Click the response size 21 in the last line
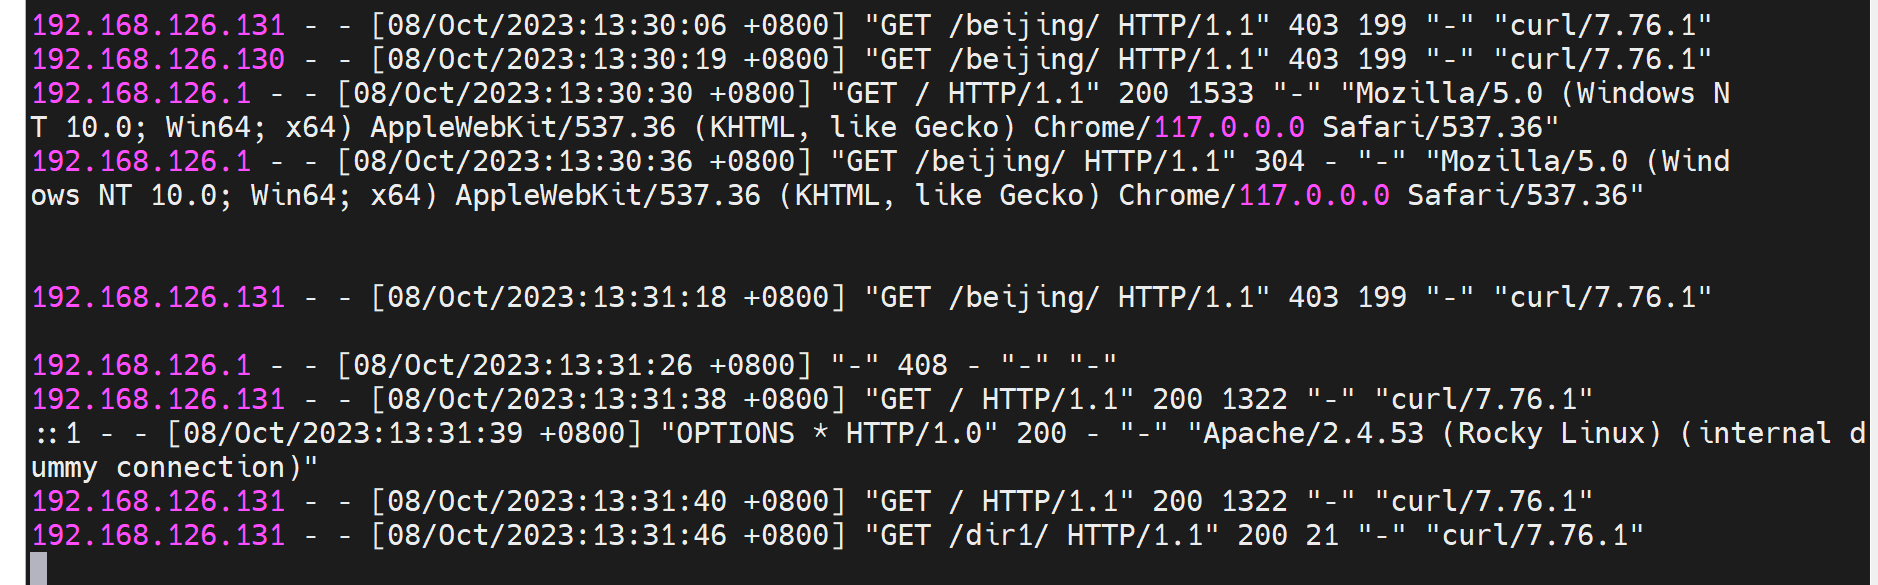 (x=1321, y=535)
